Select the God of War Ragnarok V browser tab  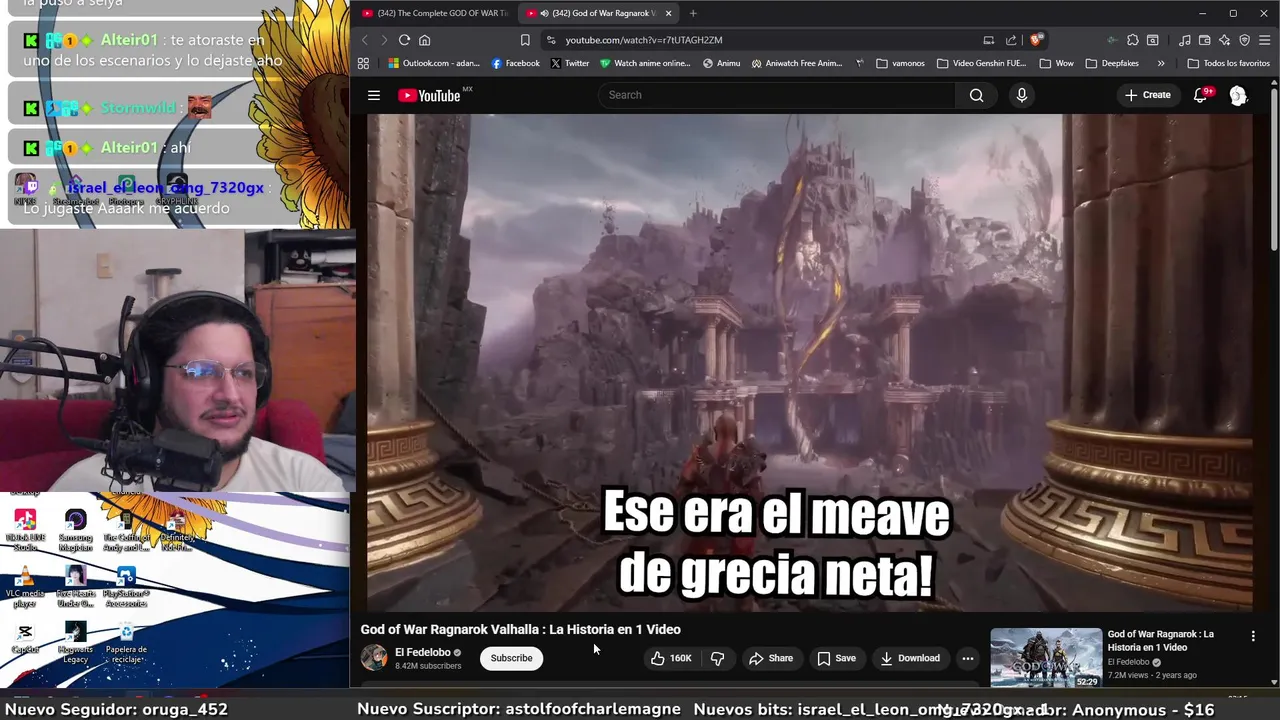pyautogui.click(x=596, y=13)
